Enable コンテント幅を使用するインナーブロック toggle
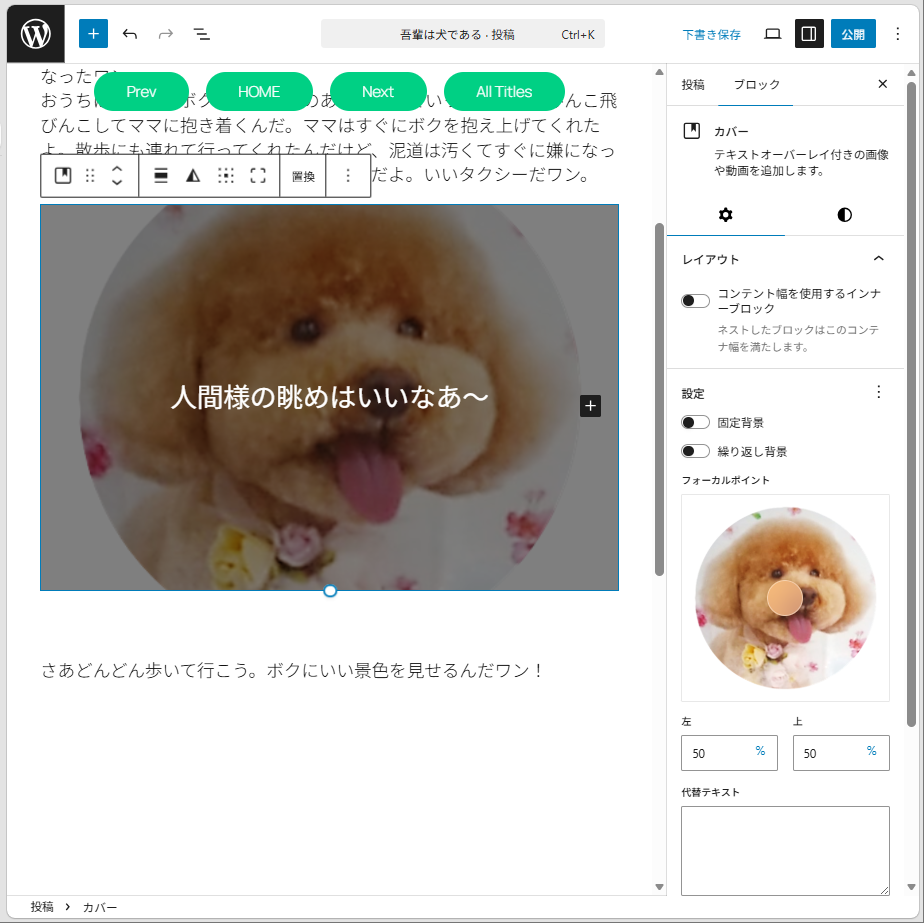This screenshot has height=923, width=924. click(x=695, y=301)
